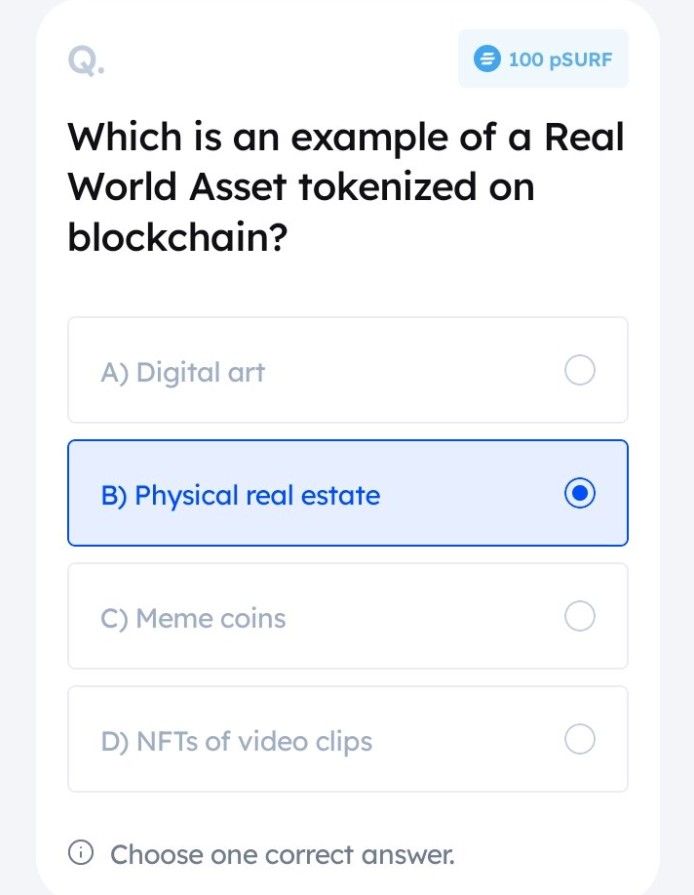Select the radio button for NFTs of video clips
Screen dimensions: 694x895
coord(580,739)
